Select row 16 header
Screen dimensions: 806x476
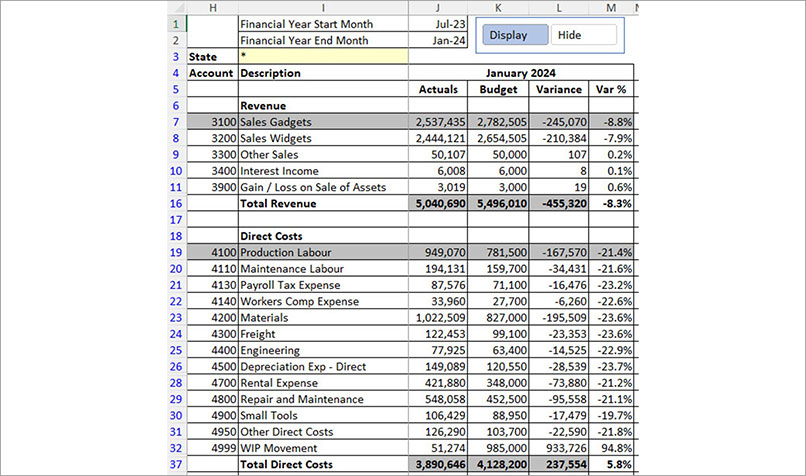[176, 203]
